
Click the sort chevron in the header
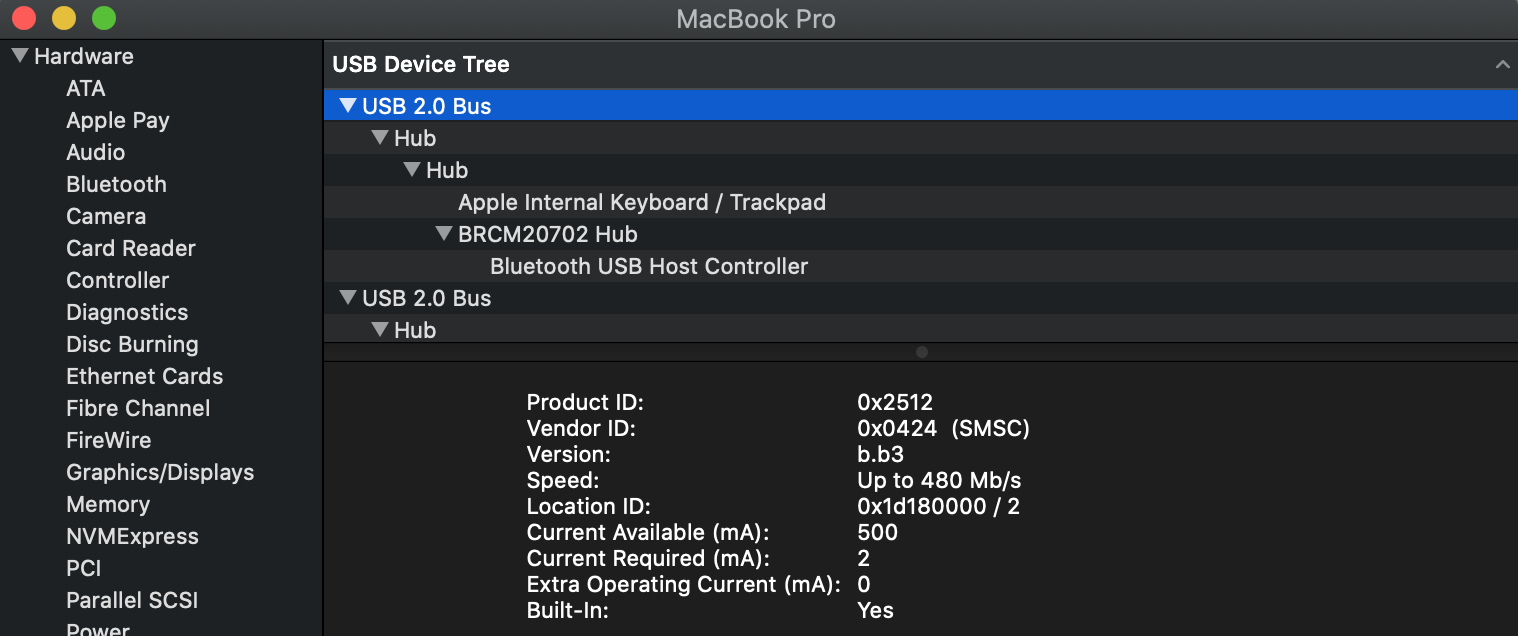1501,64
